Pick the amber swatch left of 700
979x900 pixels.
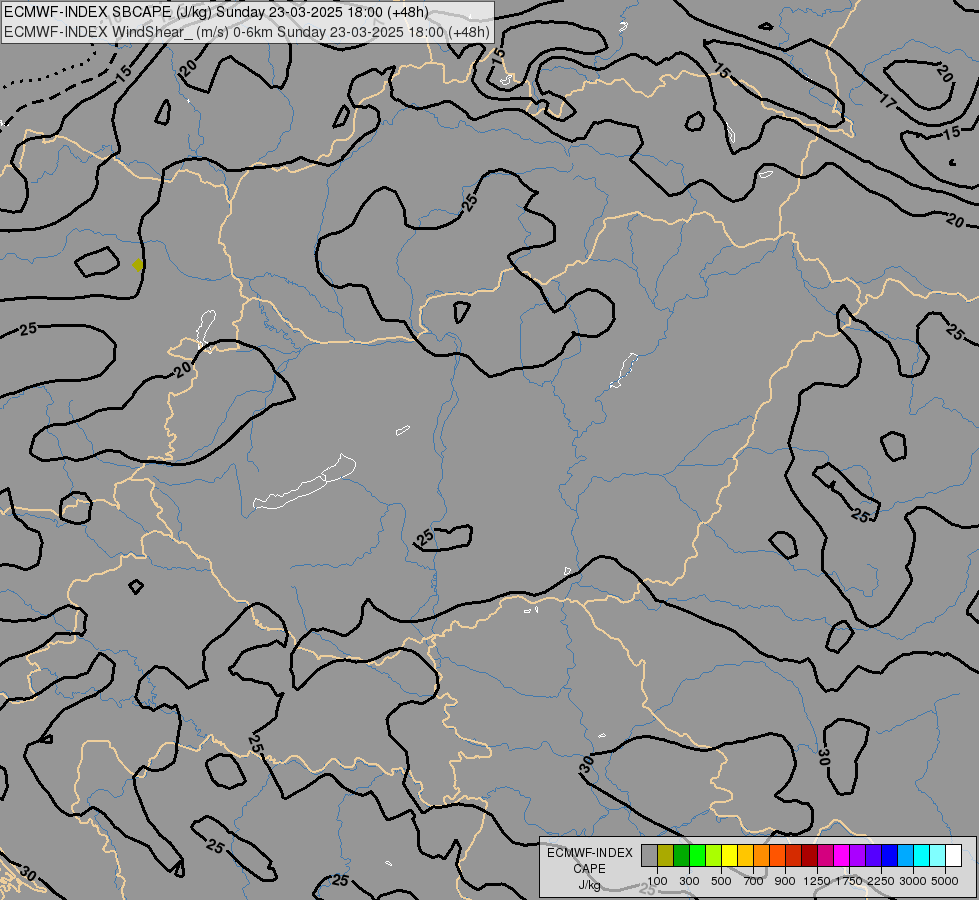pyautogui.click(x=745, y=855)
